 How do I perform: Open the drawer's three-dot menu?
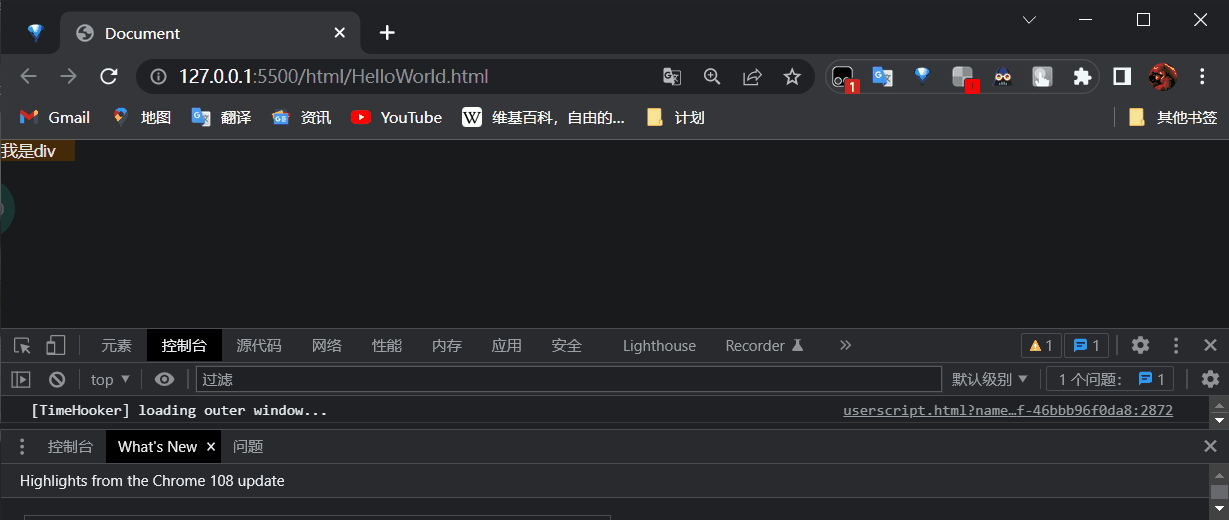22,447
